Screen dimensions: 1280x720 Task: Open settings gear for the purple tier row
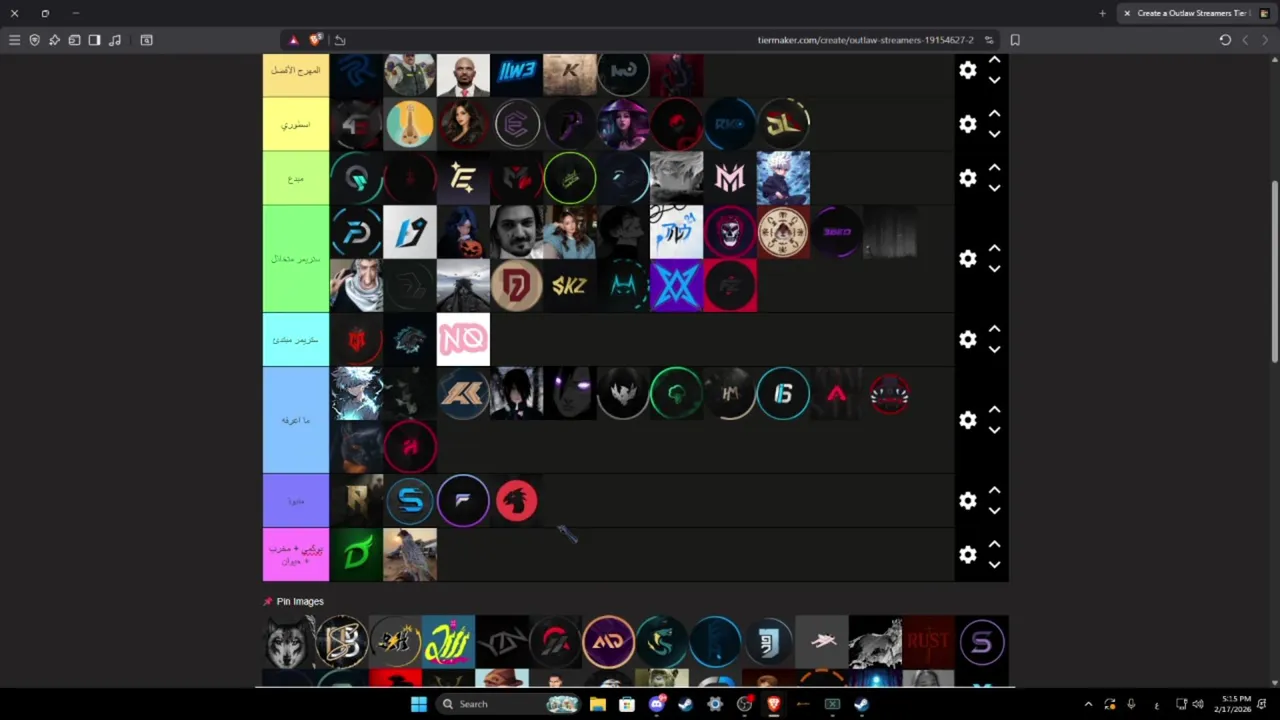point(967,501)
